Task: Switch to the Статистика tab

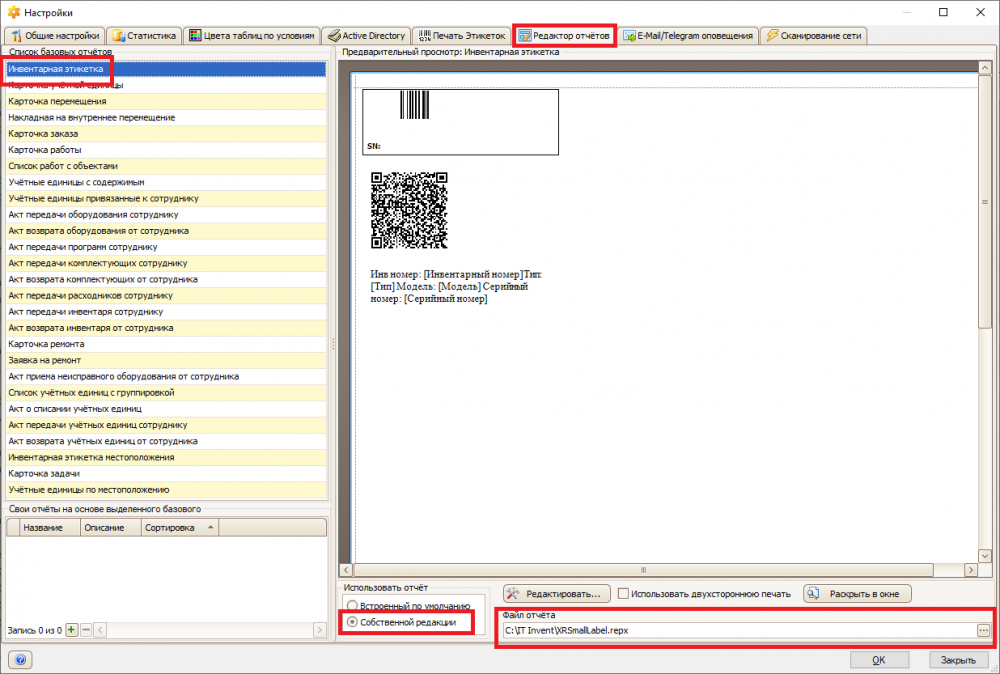Action: [x=144, y=36]
